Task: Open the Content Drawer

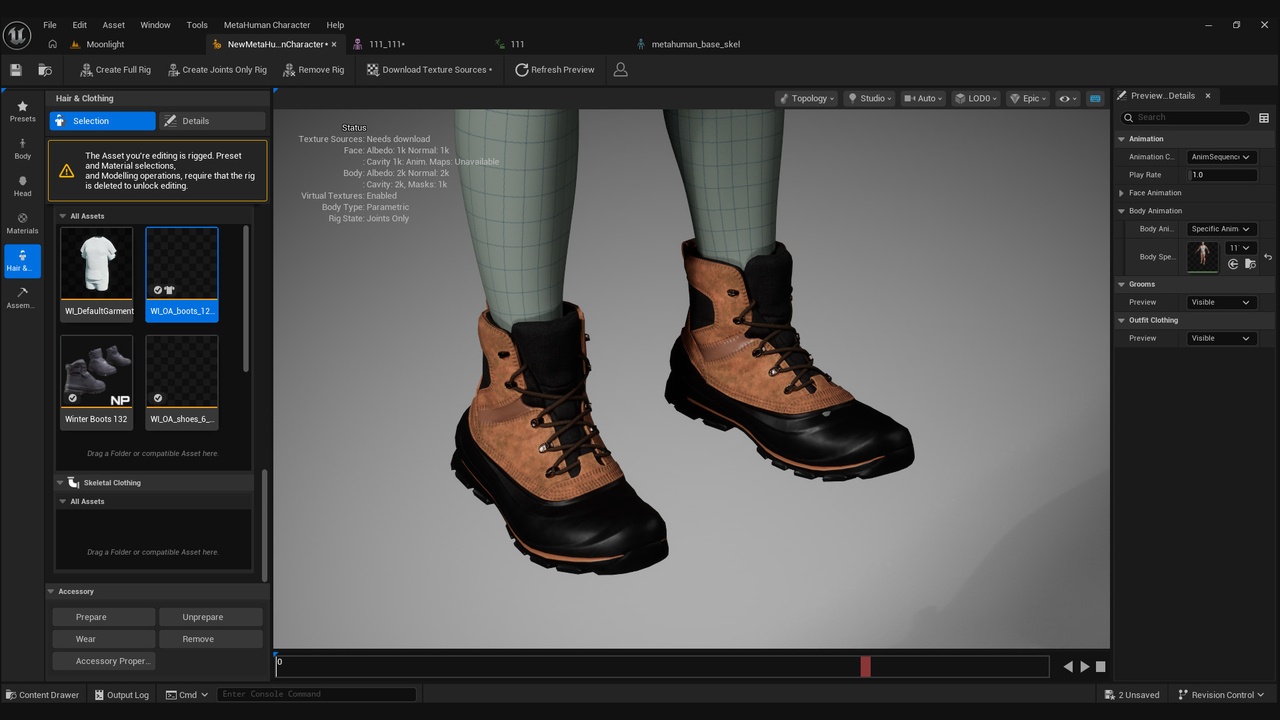Action: 42,695
